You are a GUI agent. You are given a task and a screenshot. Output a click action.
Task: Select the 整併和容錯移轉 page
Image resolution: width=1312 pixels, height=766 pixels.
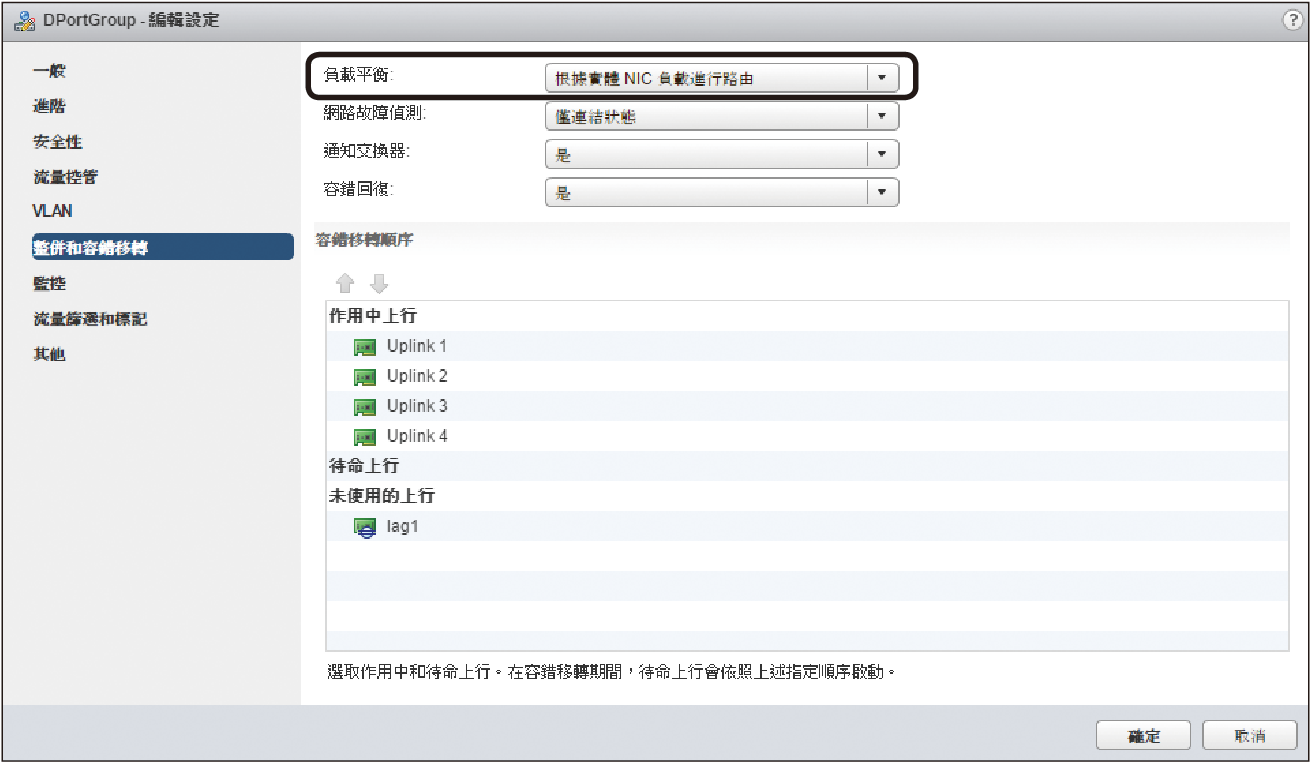[x=161, y=247]
